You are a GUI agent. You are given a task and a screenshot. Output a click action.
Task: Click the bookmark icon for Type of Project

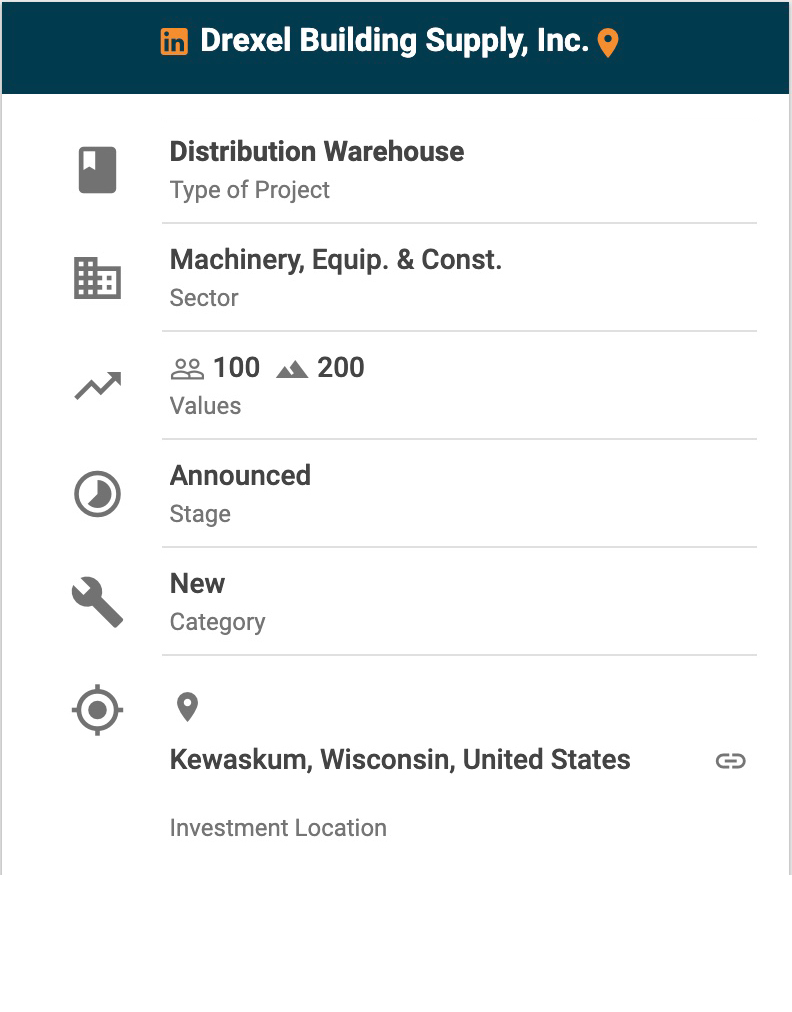point(97,170)
